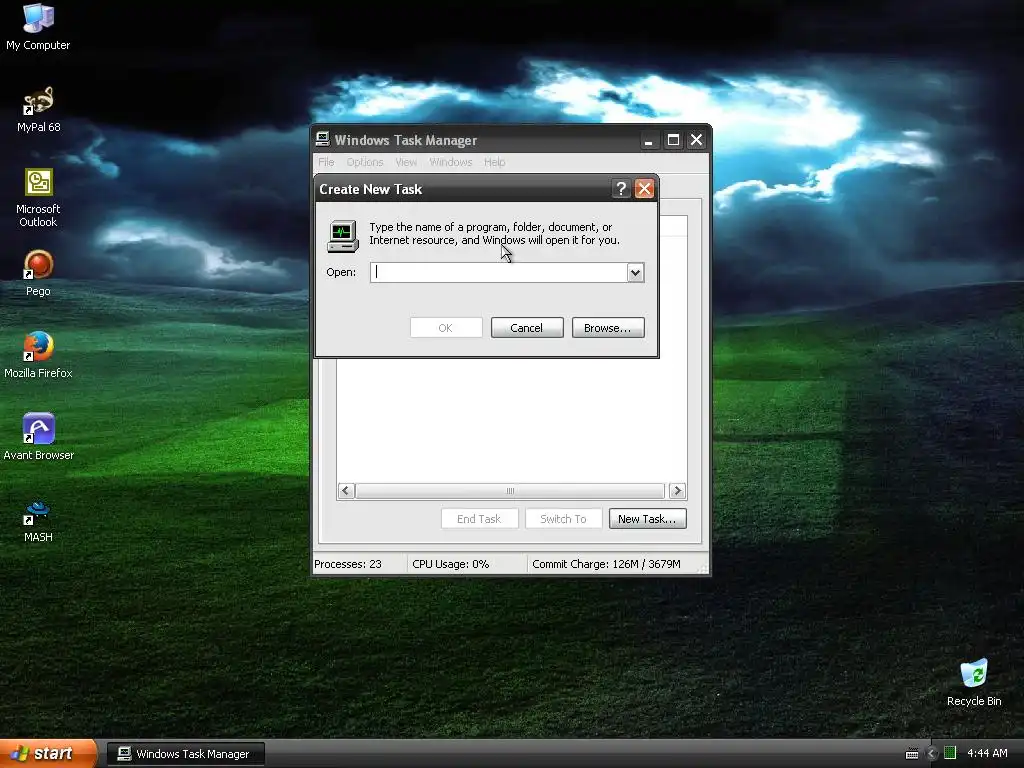Click the New Task... button
This screenshot has height=768, width=1024.
click(x=647, y=519)
